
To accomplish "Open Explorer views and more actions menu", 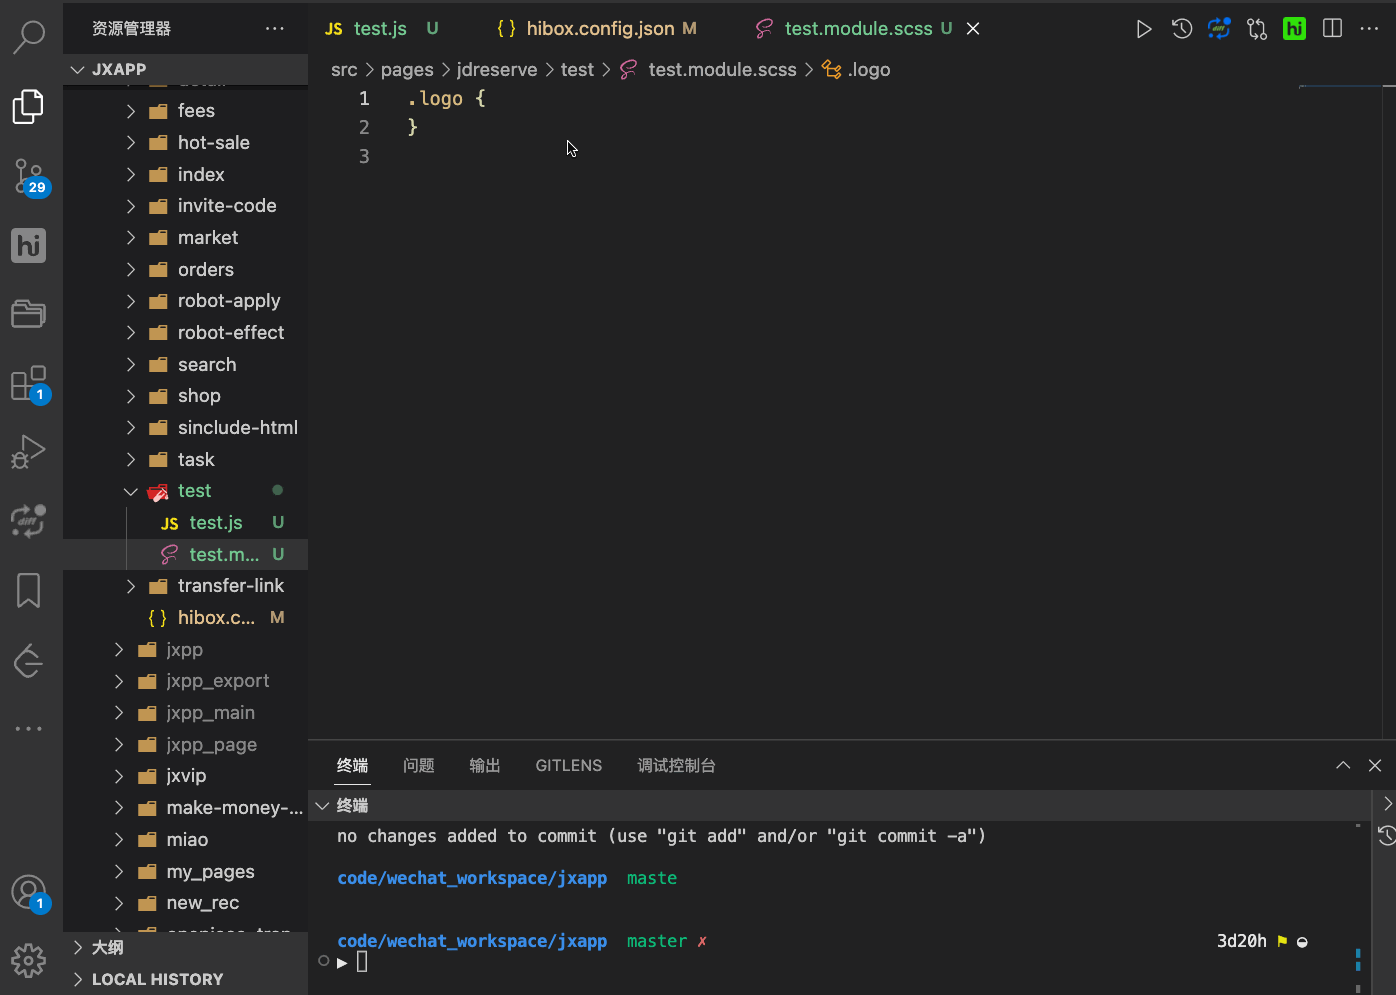I will 275,29.
